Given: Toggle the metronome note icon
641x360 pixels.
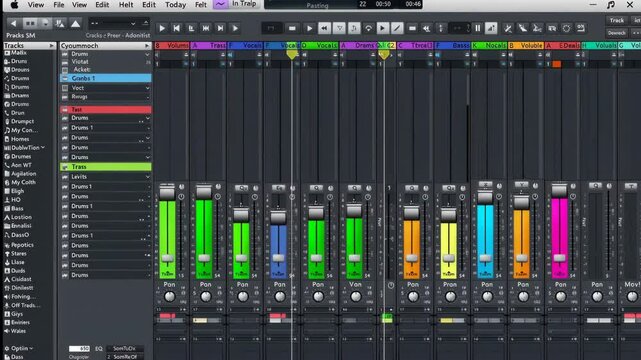Looking at the screenshot, I should point(354,28).
